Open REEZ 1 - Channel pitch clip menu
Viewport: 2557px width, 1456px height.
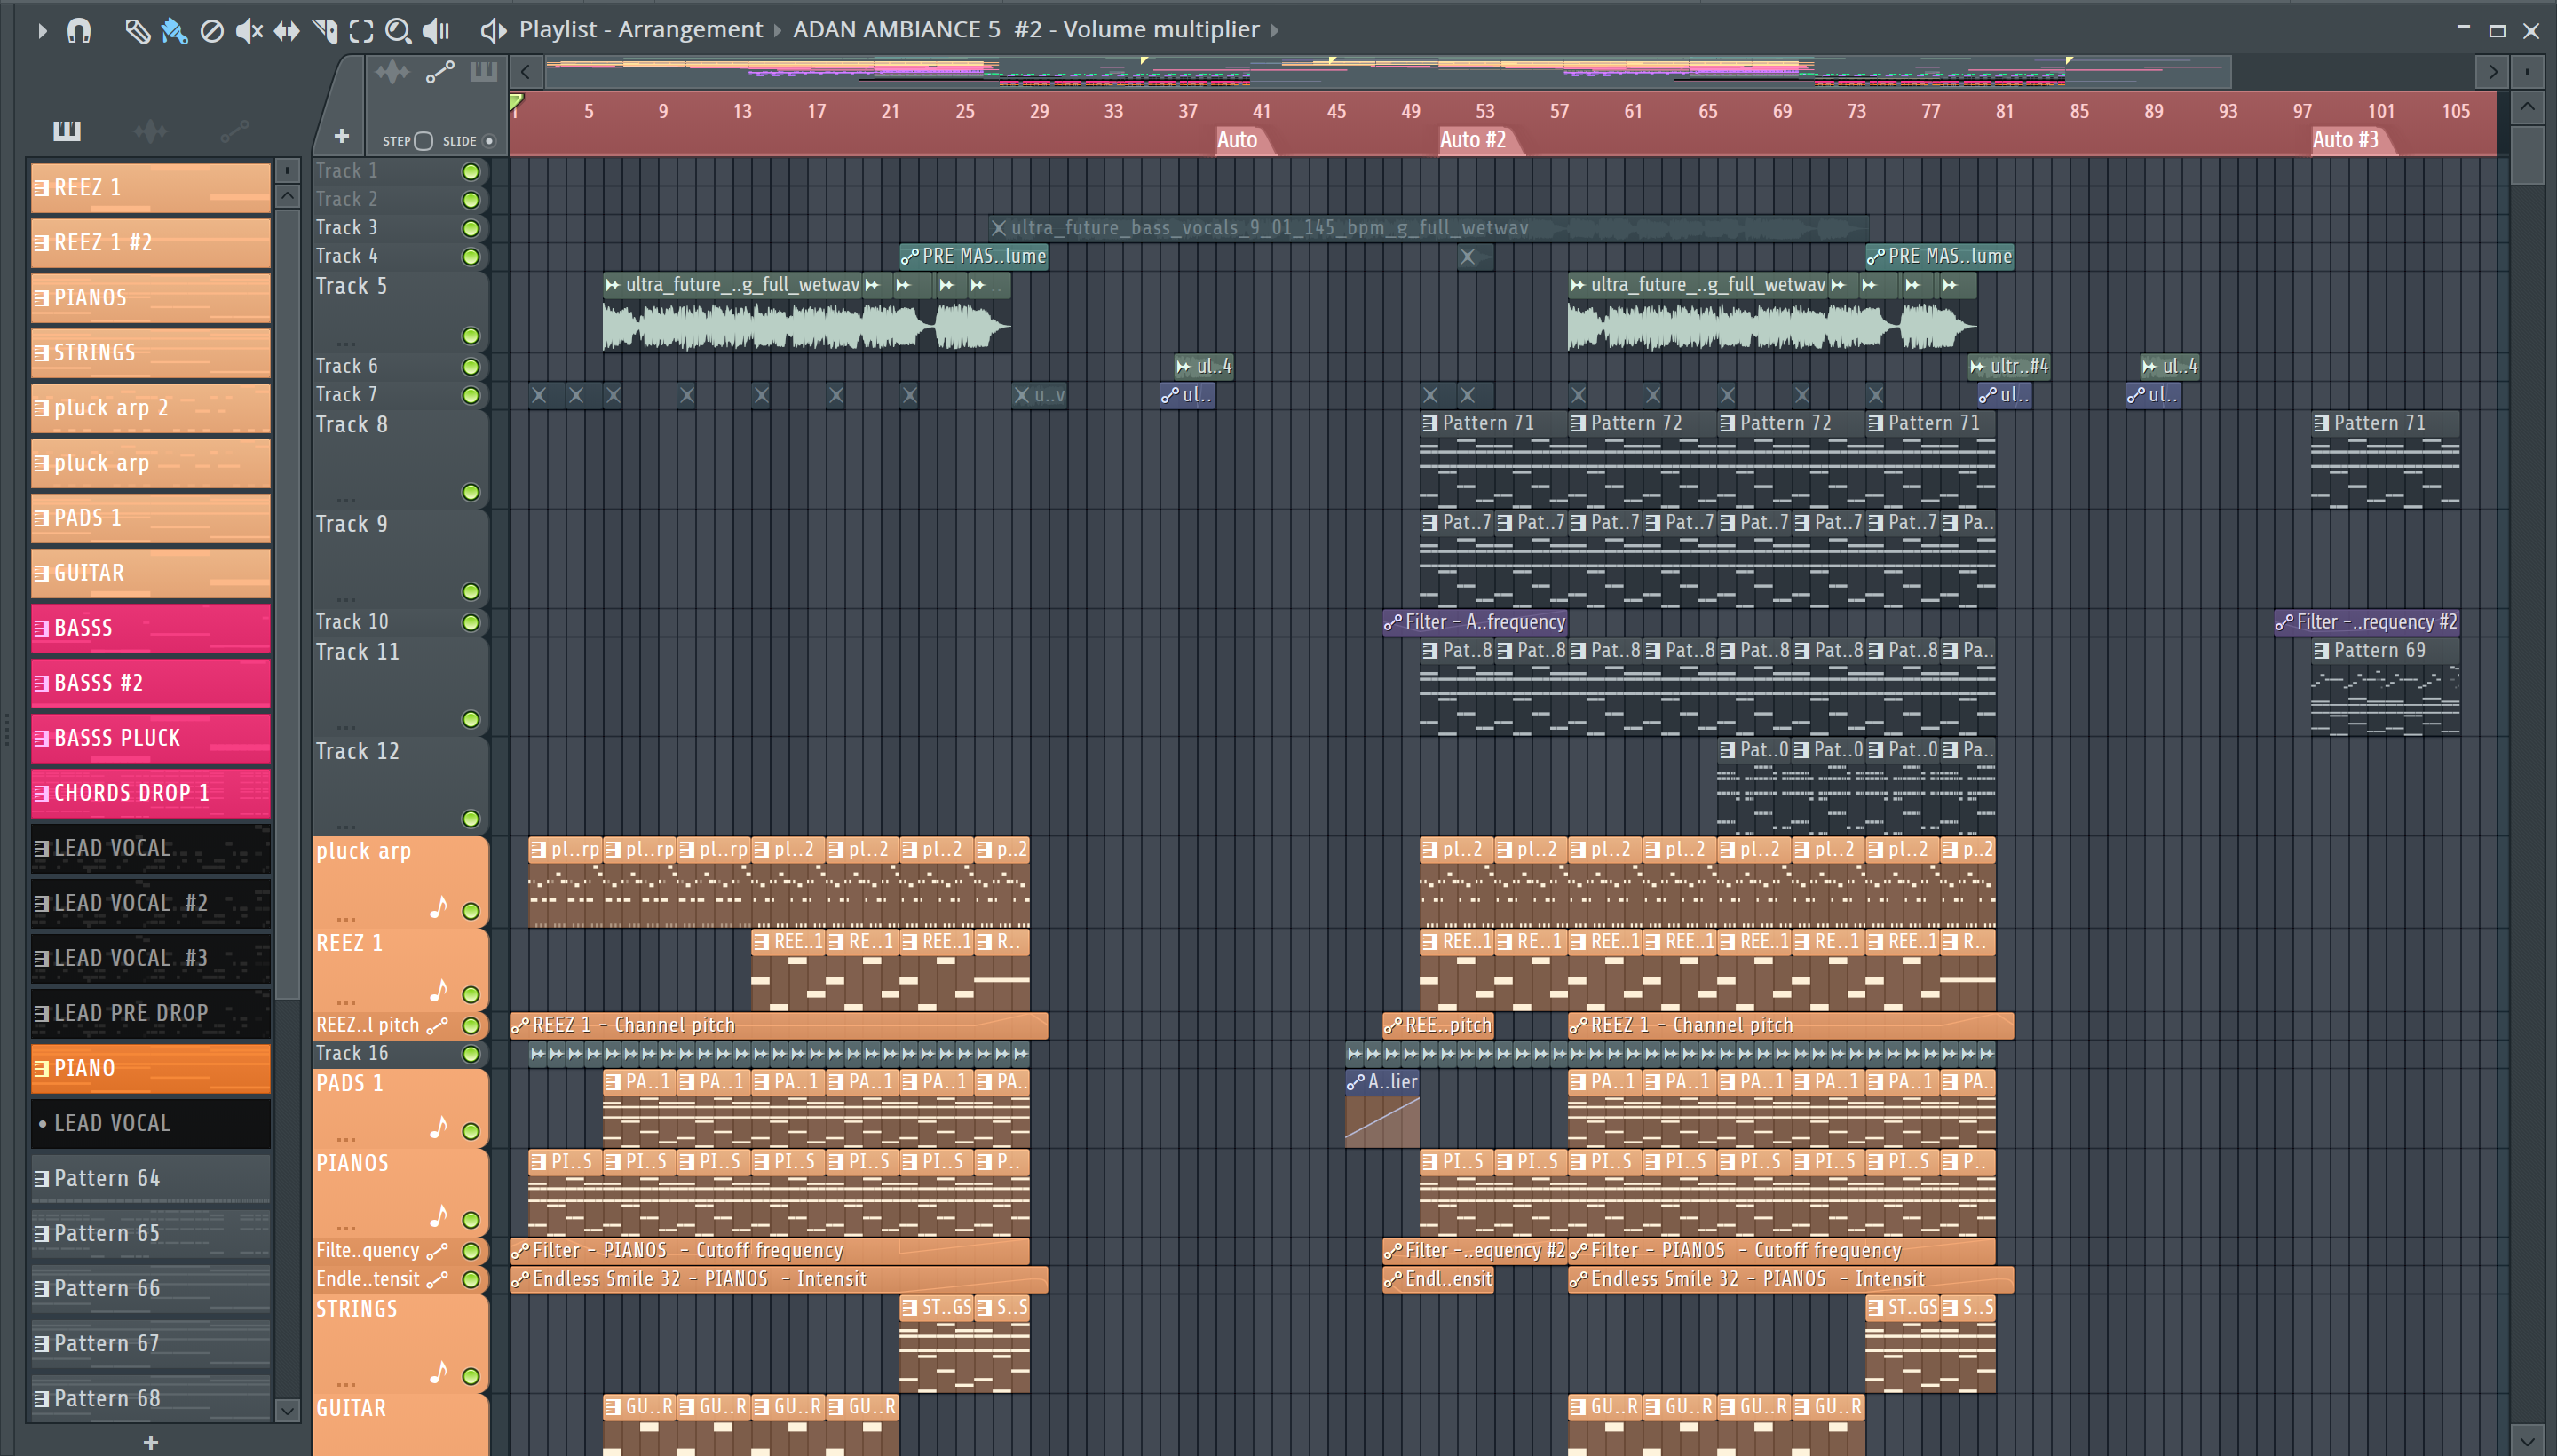[x=520, y=1025]
